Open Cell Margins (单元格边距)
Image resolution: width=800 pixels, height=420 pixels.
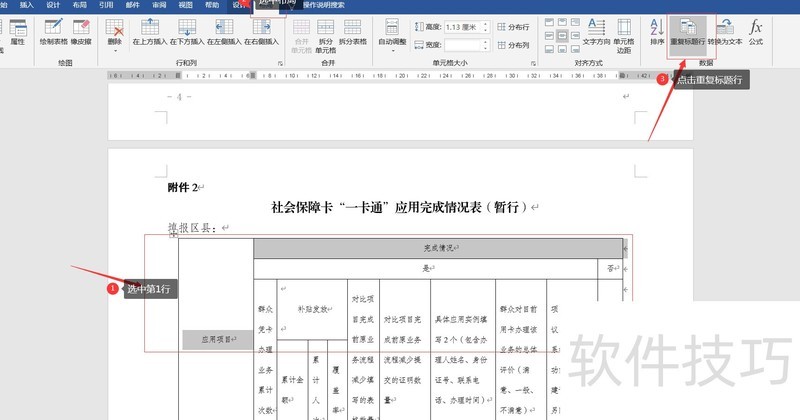624,36
